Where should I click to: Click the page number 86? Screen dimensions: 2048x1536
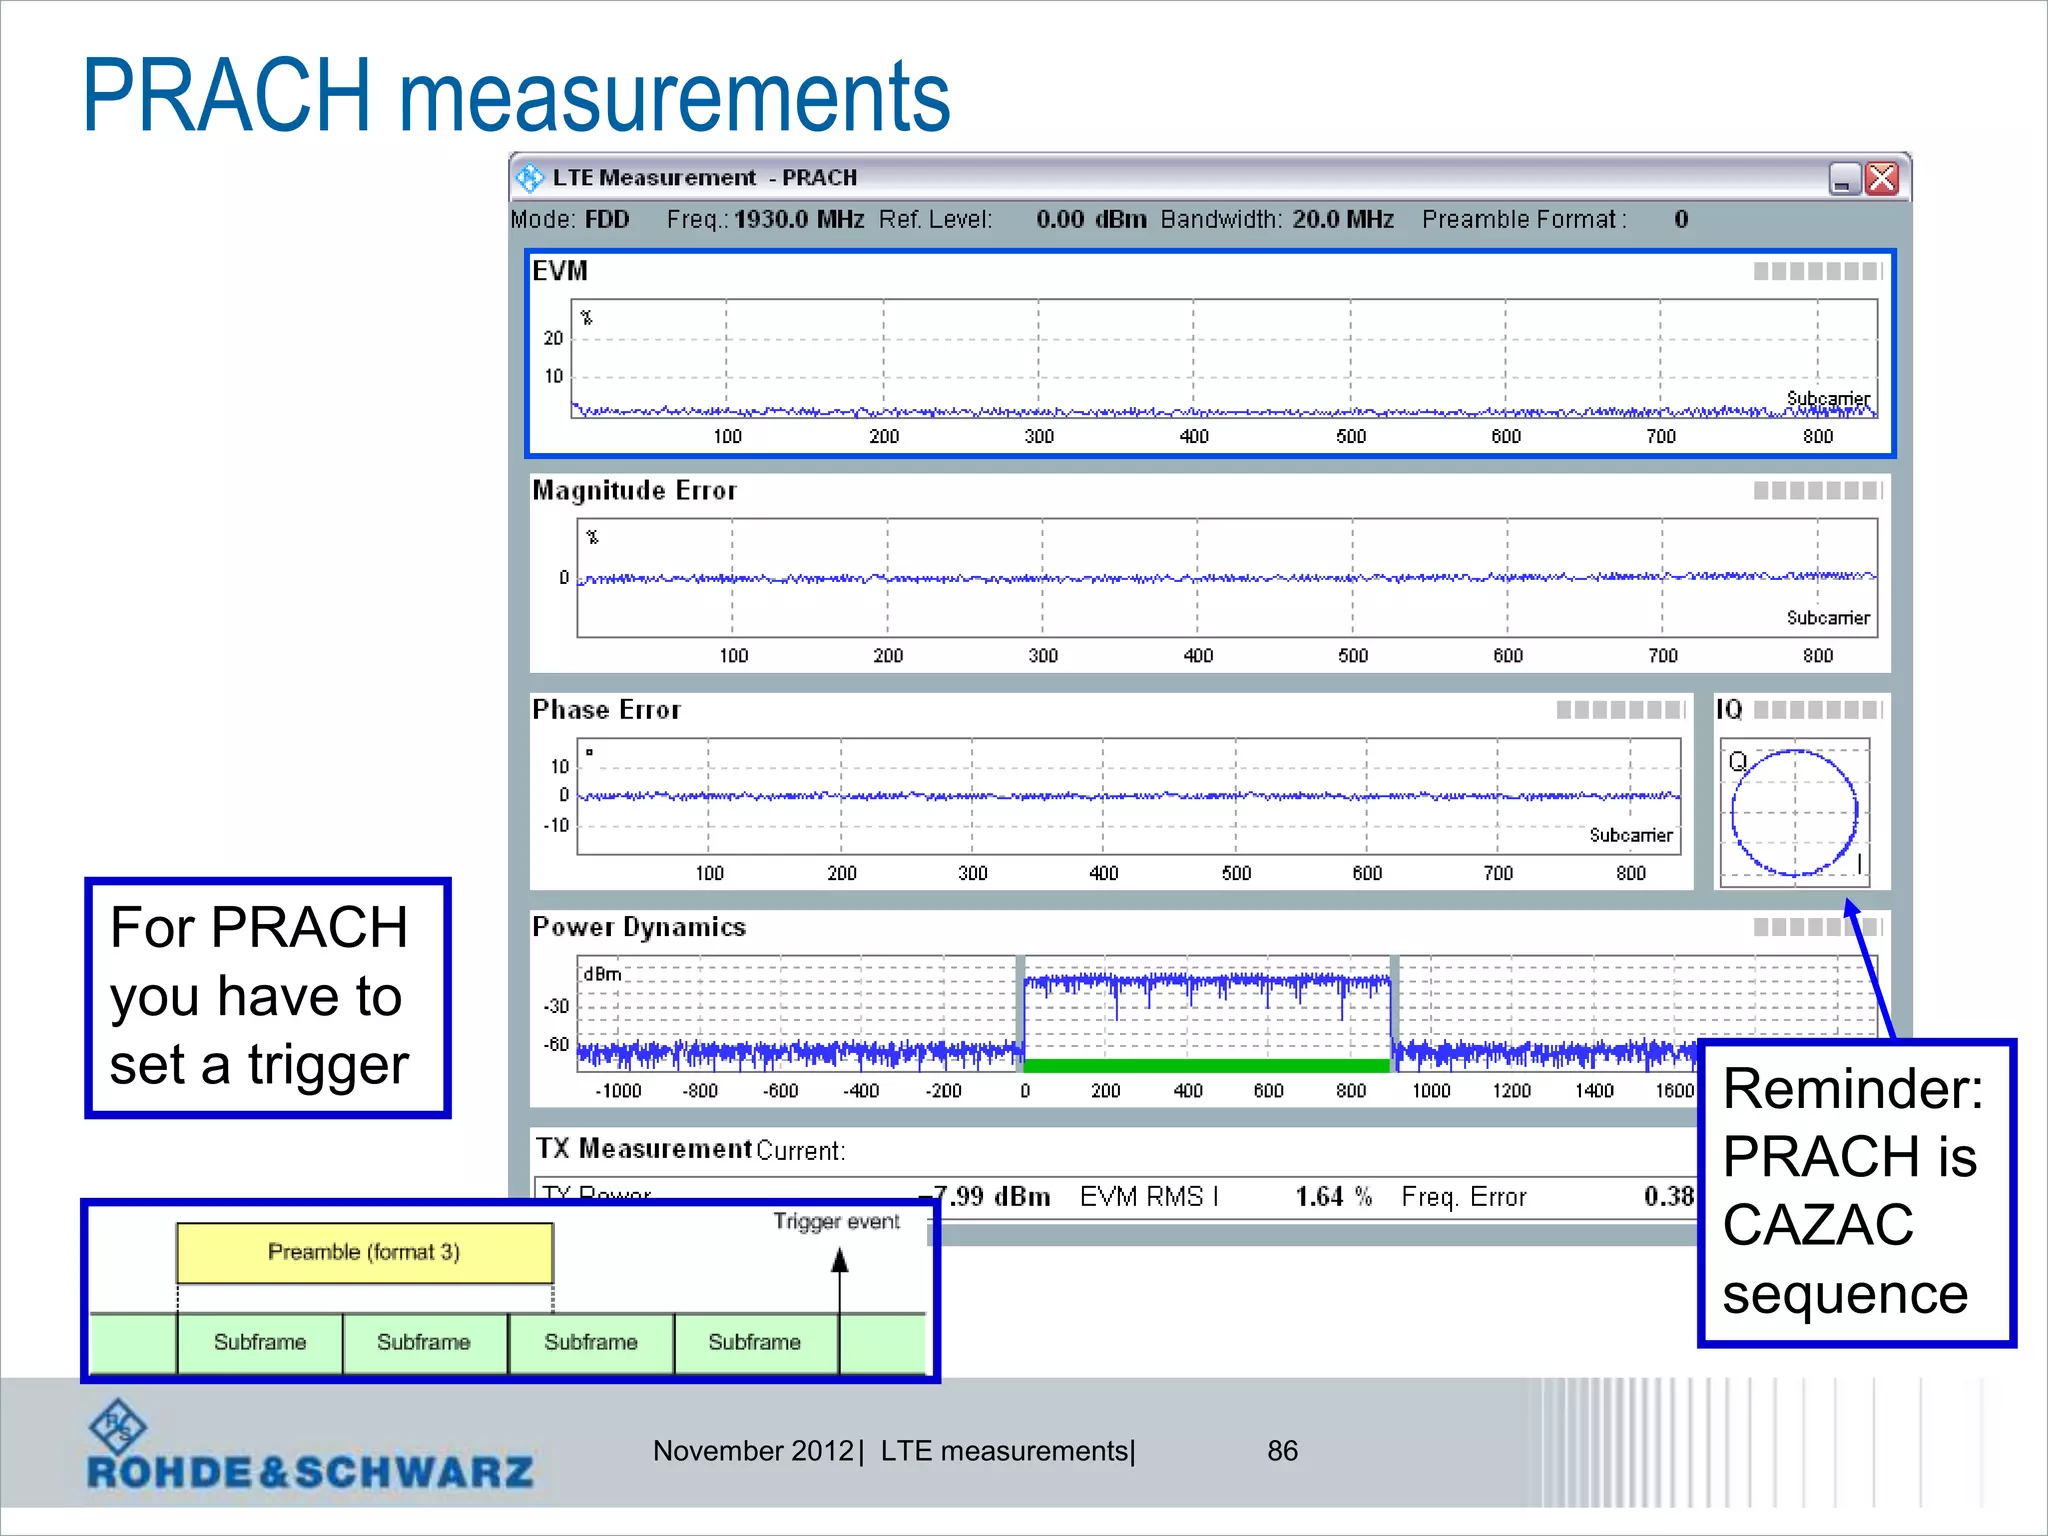click(x=1282, y=1450)
